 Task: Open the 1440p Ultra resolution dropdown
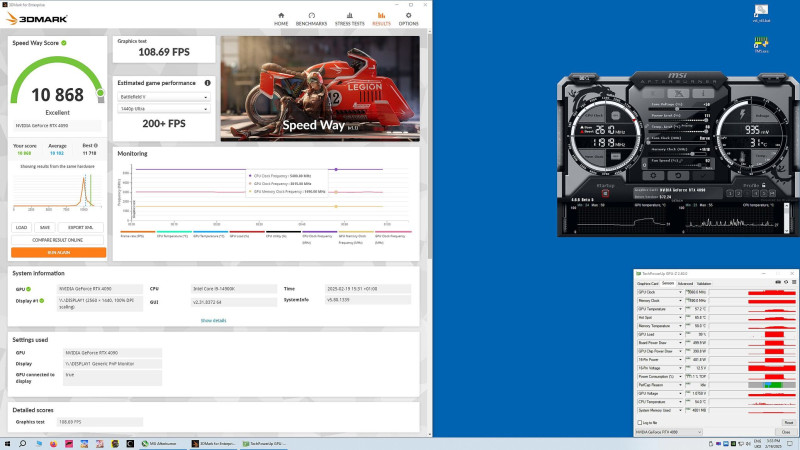(163, 109)
